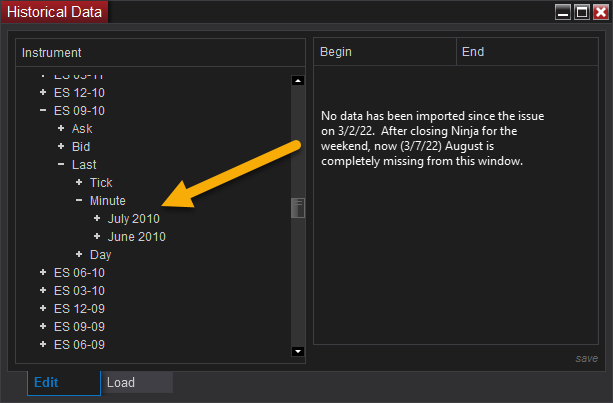Select the Ask tree row
Screen dimensions: 613x403
click(82, 129)
